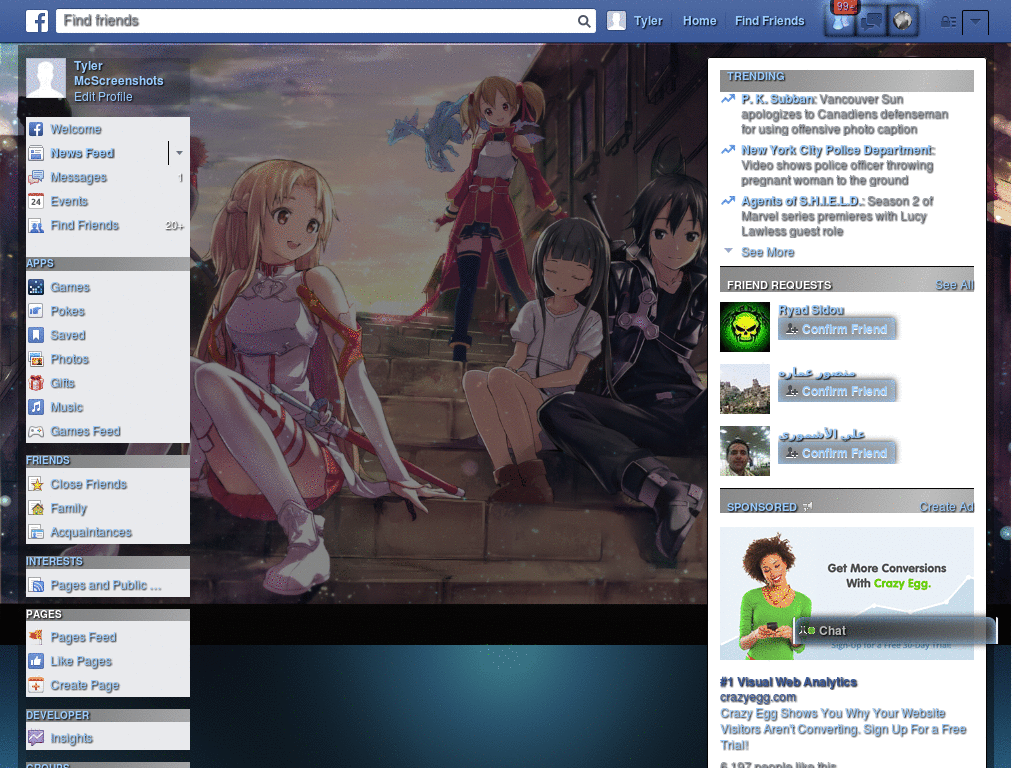1024x768 pixels.
Task: Click the Like Pages thumbs-up icon
Action: pos(37,662)
